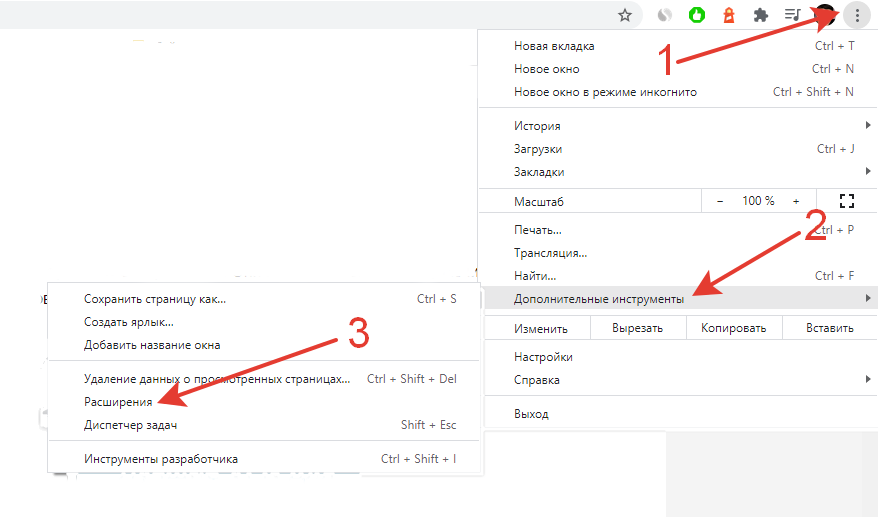Click the green thumbs-up extension icon
This screenshot has height=517, width=878.
tap(697, 15)
